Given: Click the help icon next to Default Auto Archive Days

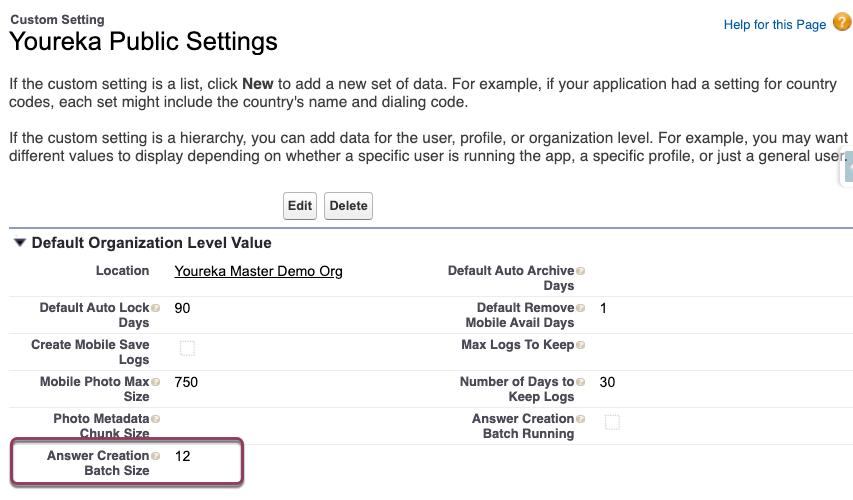Looking at the screenshot, I should (x=580, y=271).
